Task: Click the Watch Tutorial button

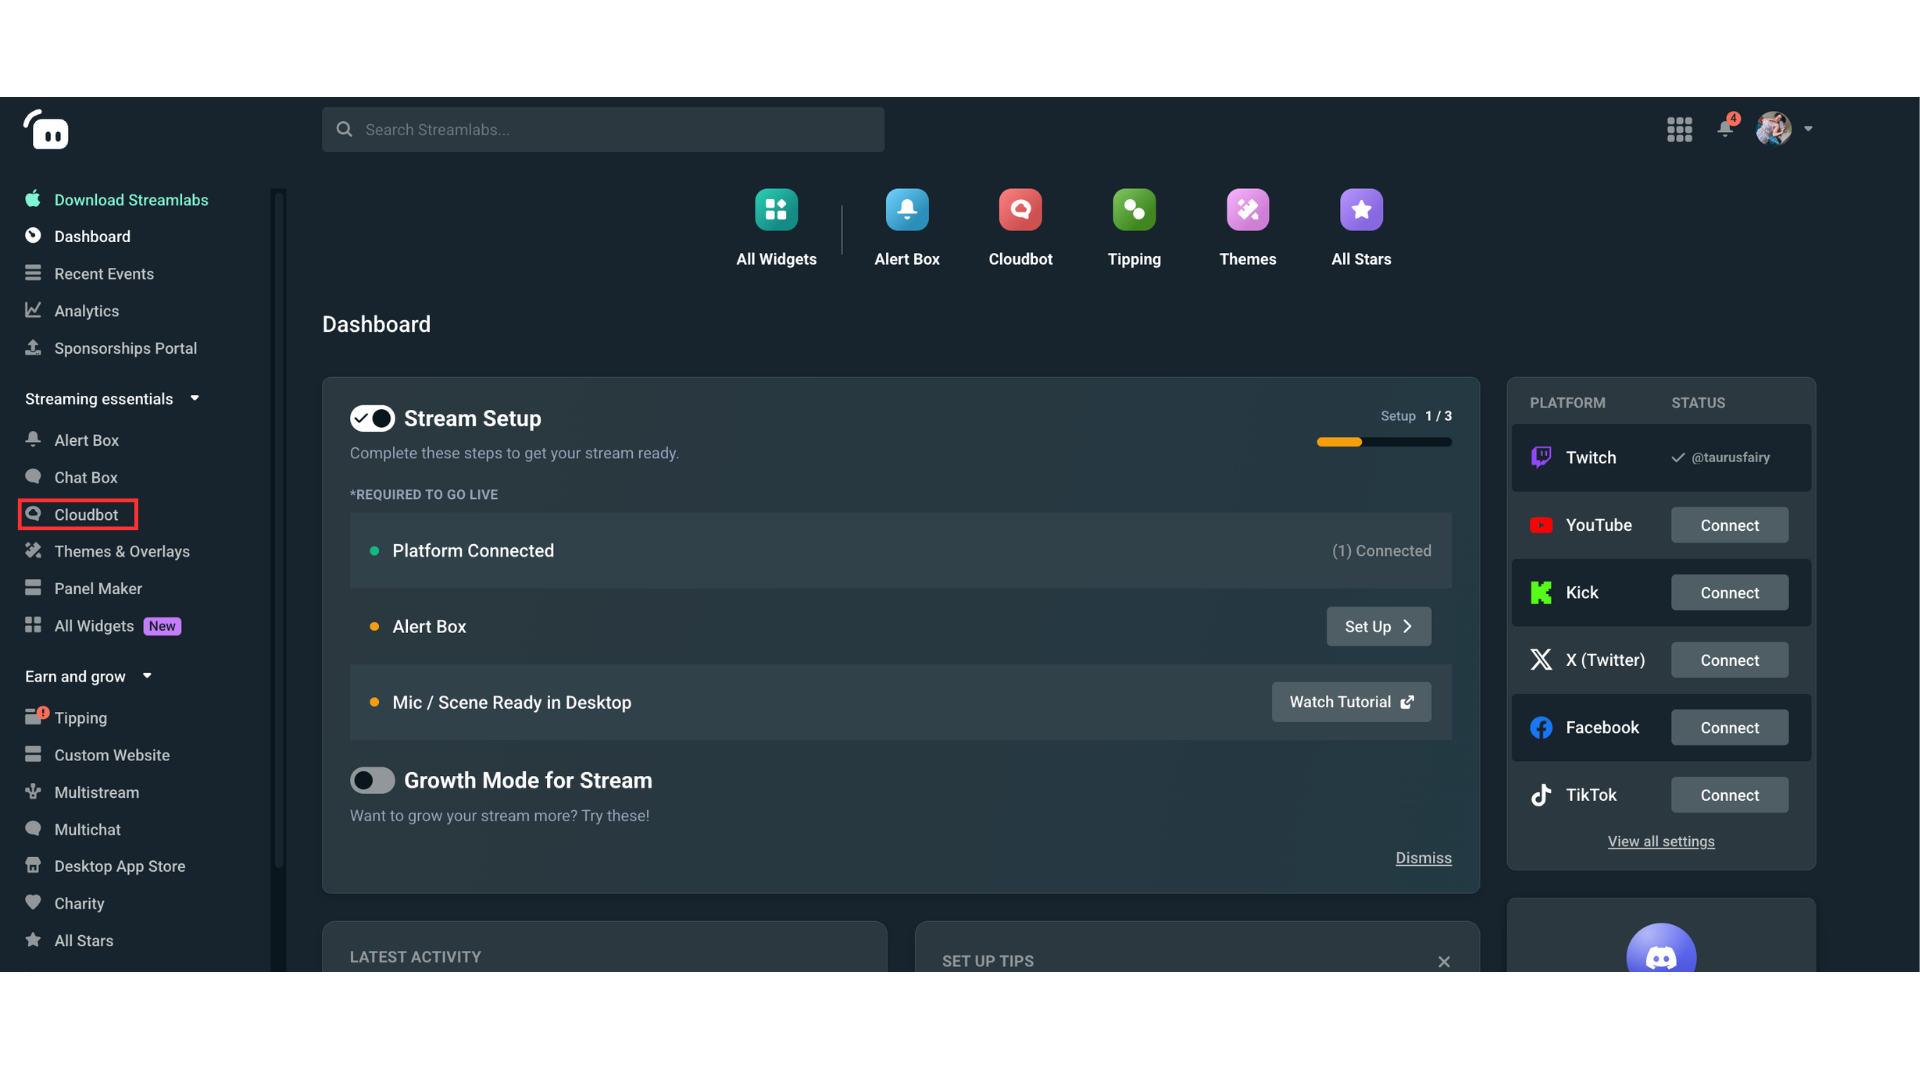Action: (x=1351, y=702)
